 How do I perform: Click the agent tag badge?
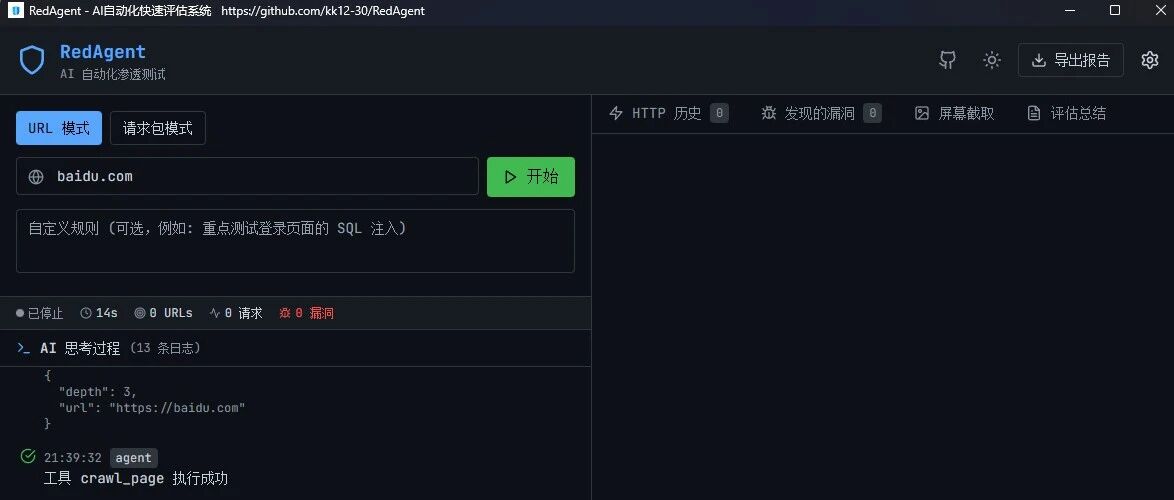pyautogui.click(x=134, y=458)
